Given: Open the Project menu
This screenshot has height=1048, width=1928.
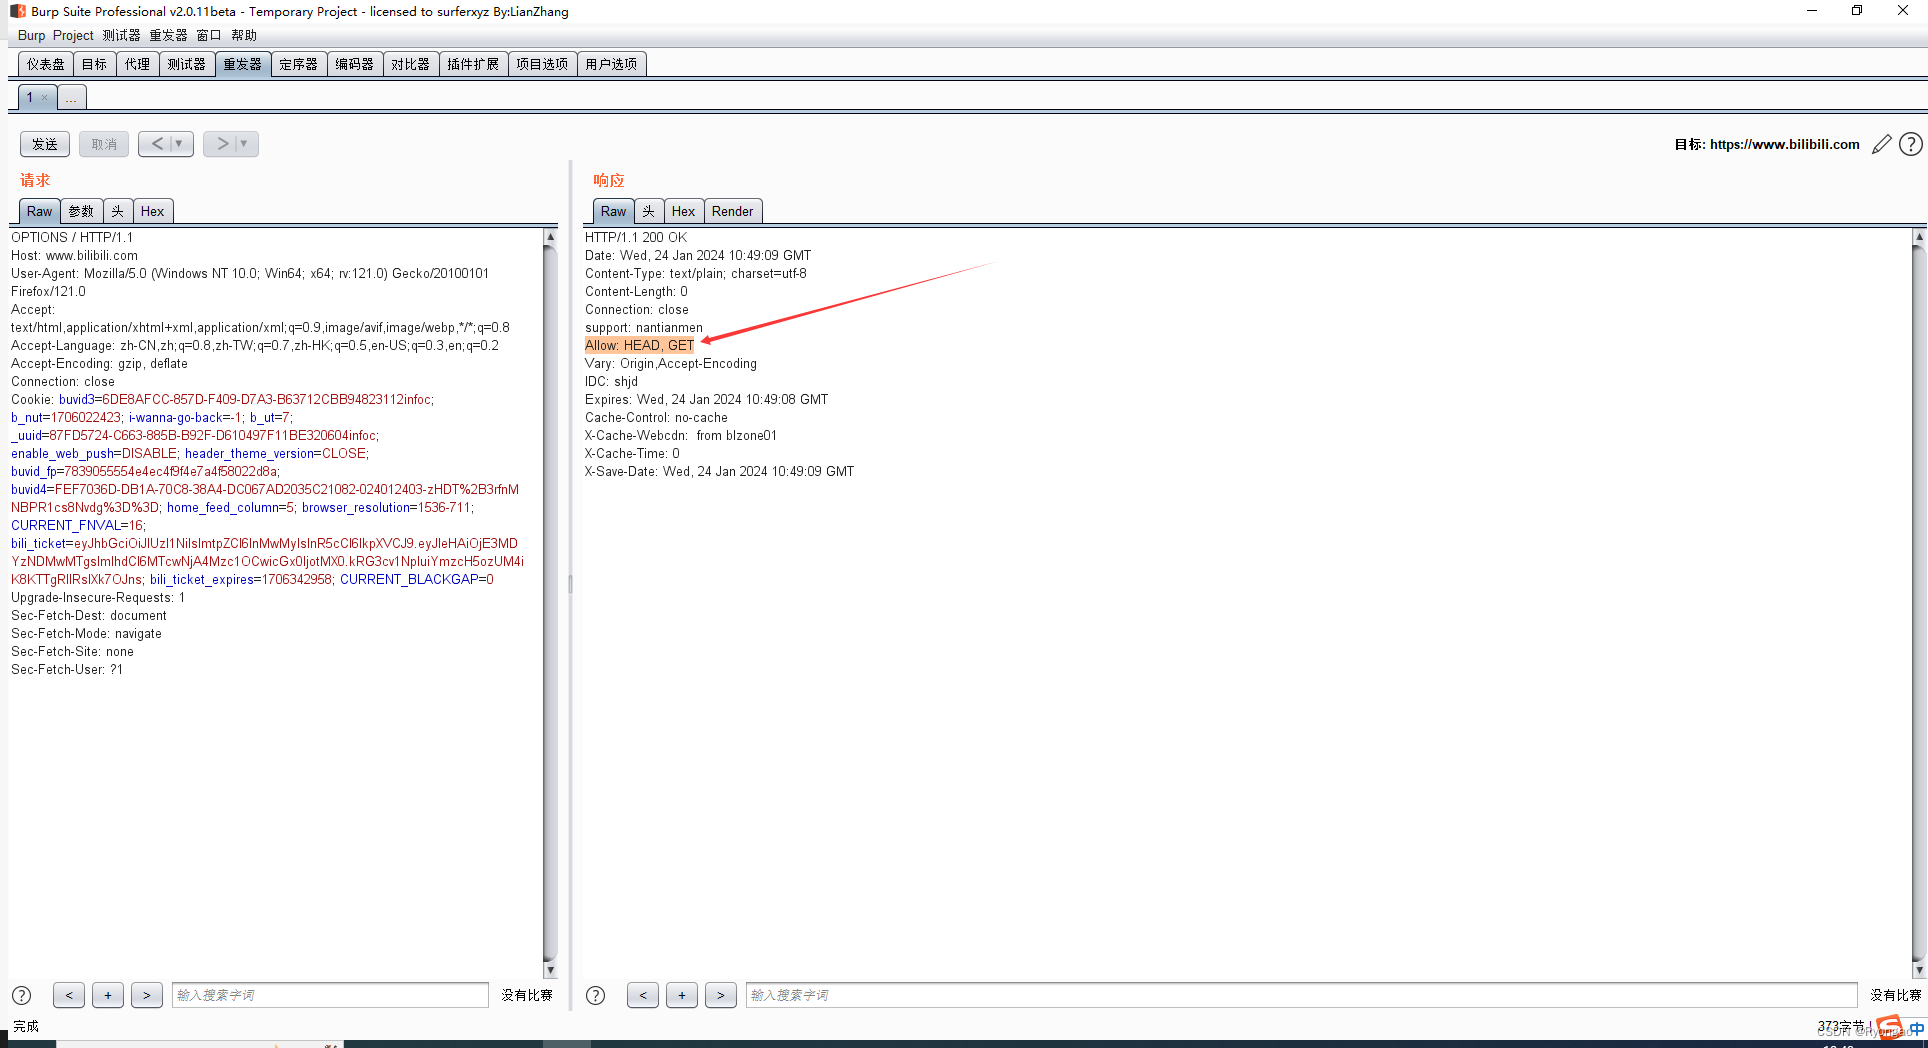Looking at the screenshot, I should click(x=73, y=35).
